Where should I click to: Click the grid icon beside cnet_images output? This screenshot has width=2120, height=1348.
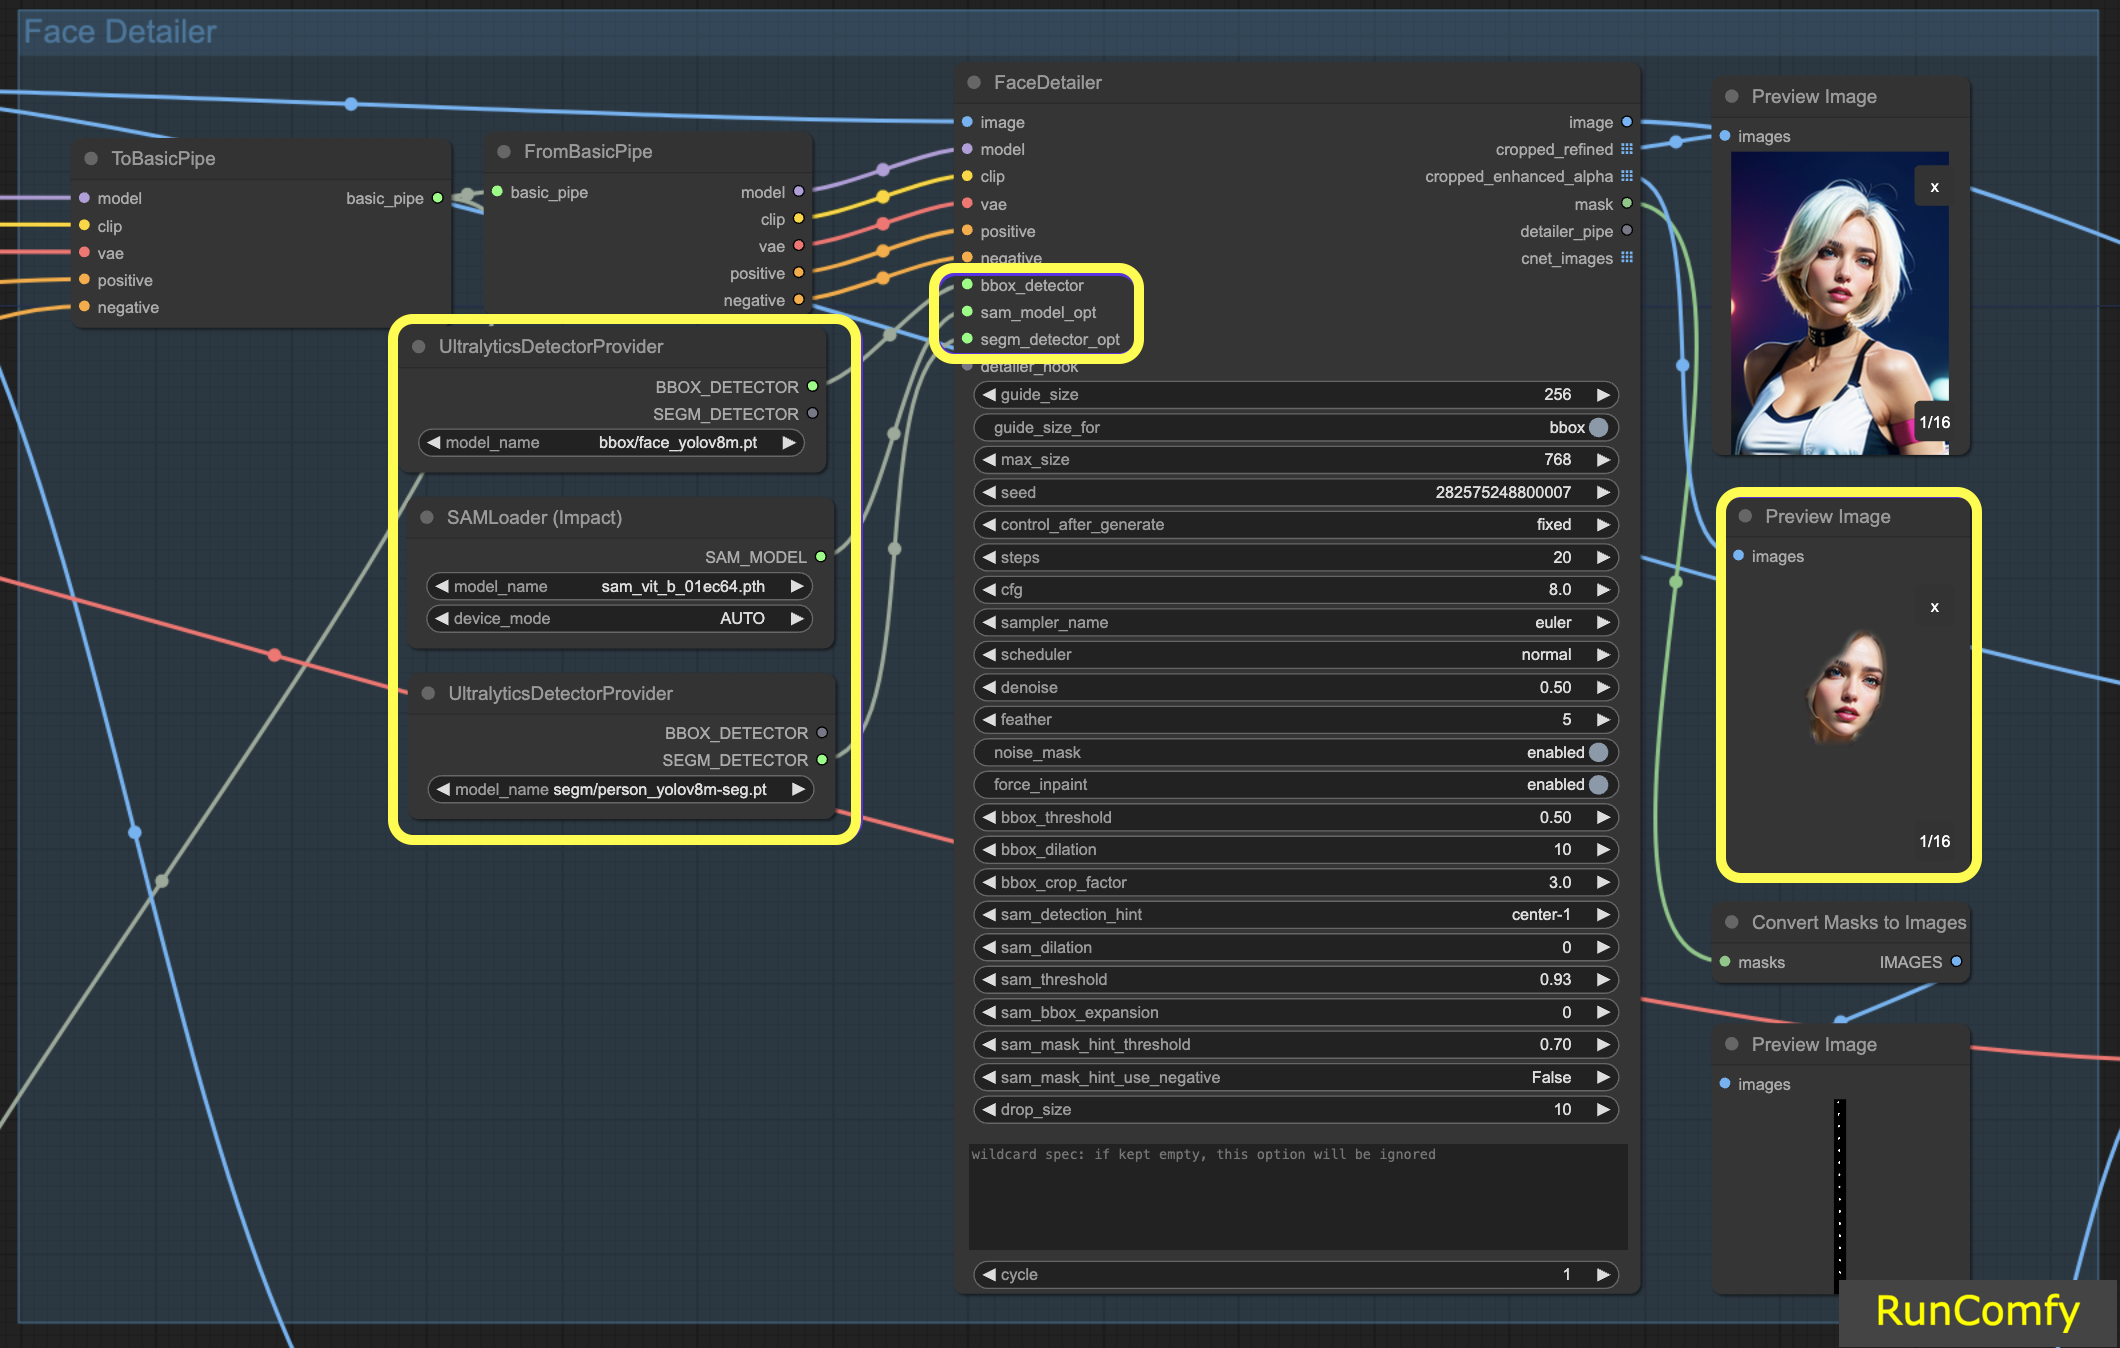point(1628,258)
